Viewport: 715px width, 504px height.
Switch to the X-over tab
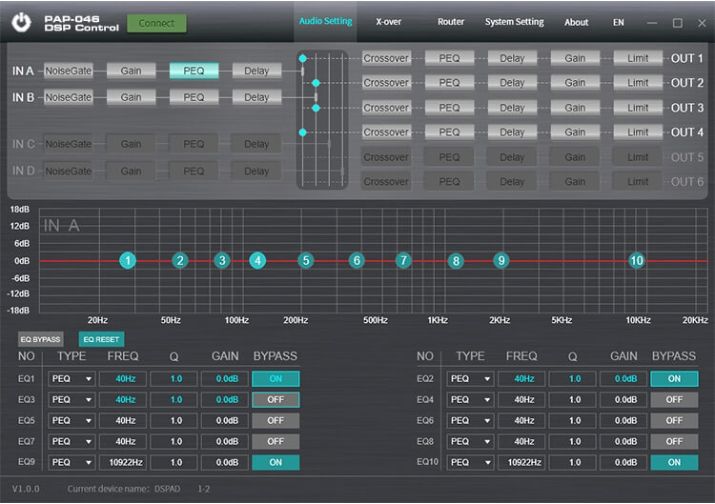click(x=388, y=22)
